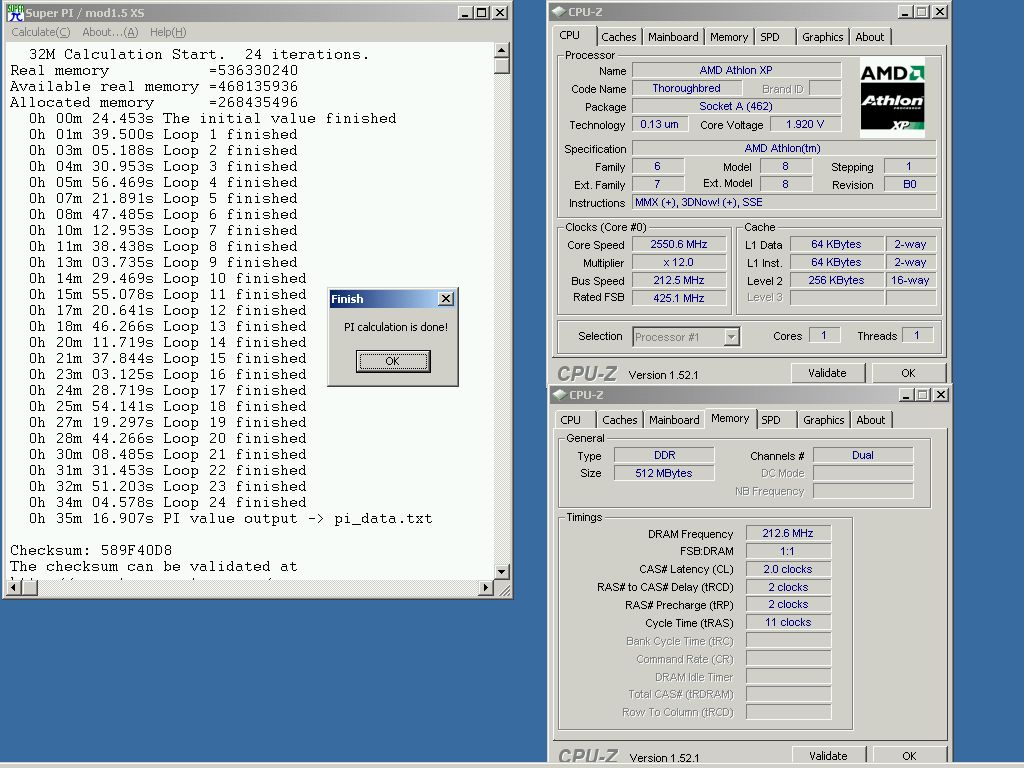The height and width of the screenshot is (768, 1024).
Task: Minimize the top CPU-Z window
Action: 905,12
